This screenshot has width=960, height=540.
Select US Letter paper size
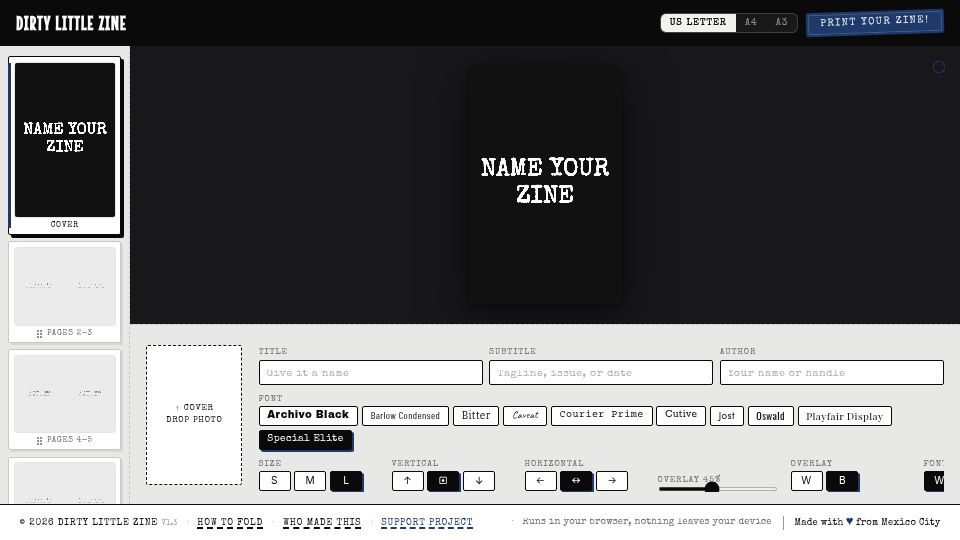point(698,22)
